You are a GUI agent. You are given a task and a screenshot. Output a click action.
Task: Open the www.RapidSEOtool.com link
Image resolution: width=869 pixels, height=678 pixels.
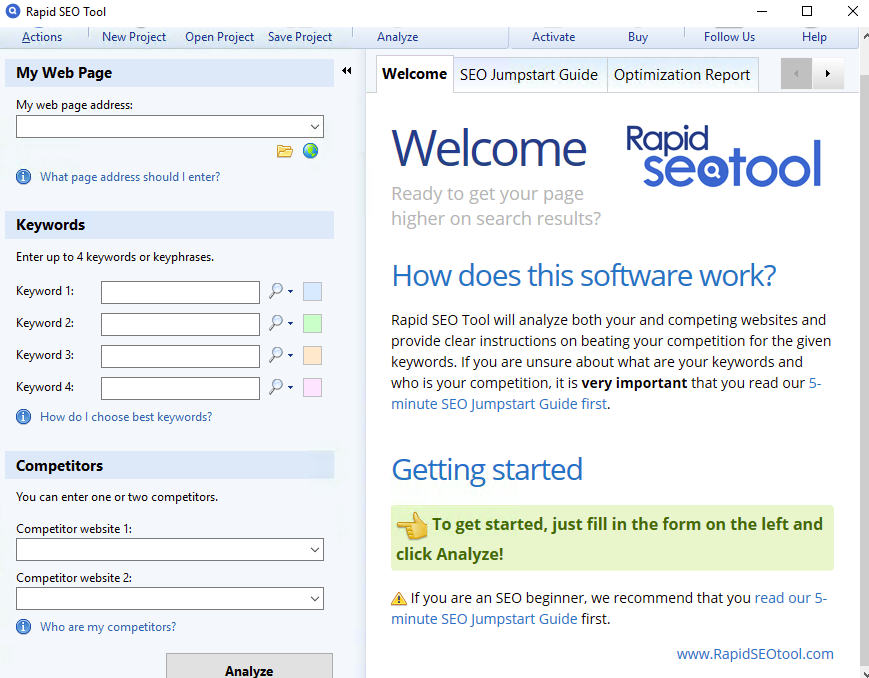[755, 654]
